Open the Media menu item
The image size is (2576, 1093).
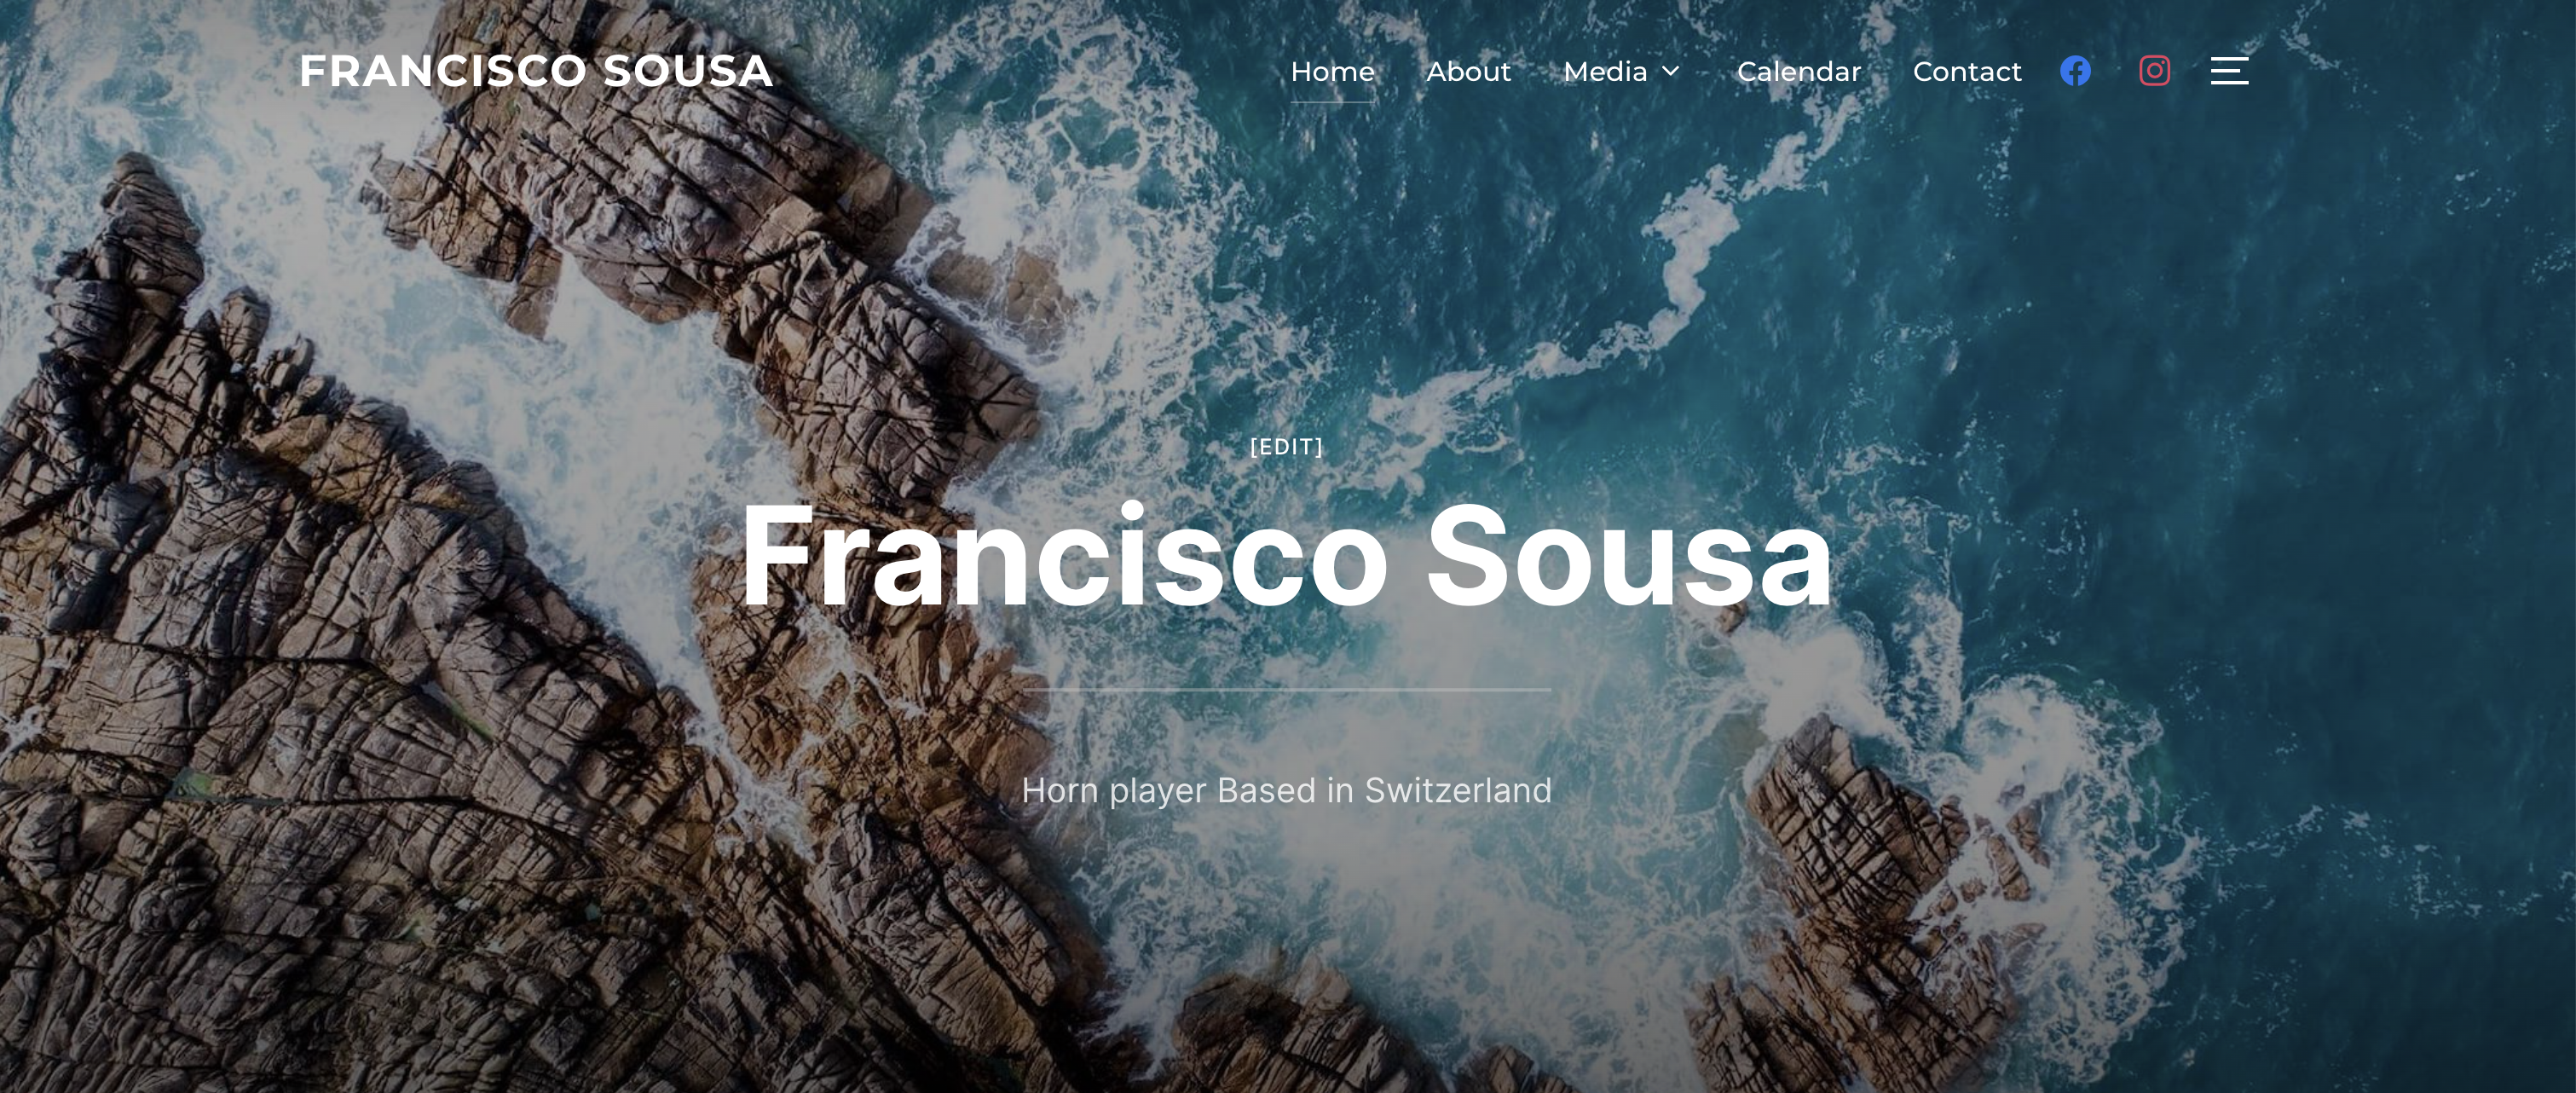(x=1605, y=72)
